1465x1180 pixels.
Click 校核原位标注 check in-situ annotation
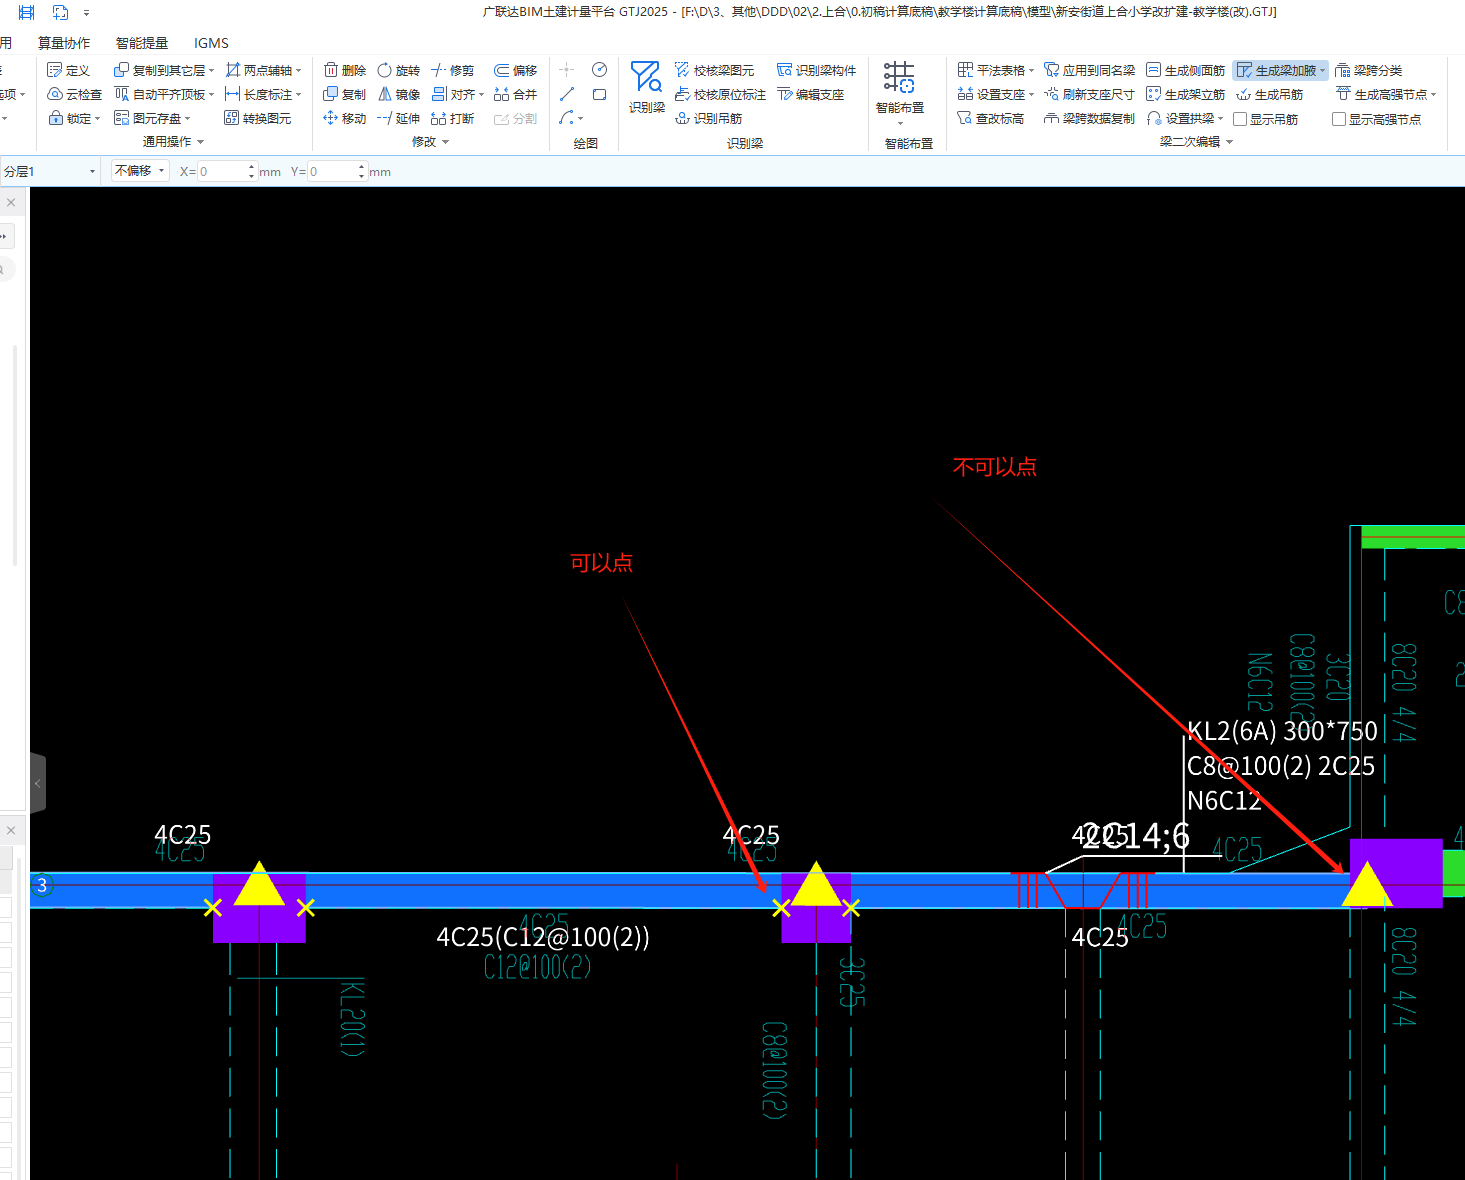(x=720, y=94)
